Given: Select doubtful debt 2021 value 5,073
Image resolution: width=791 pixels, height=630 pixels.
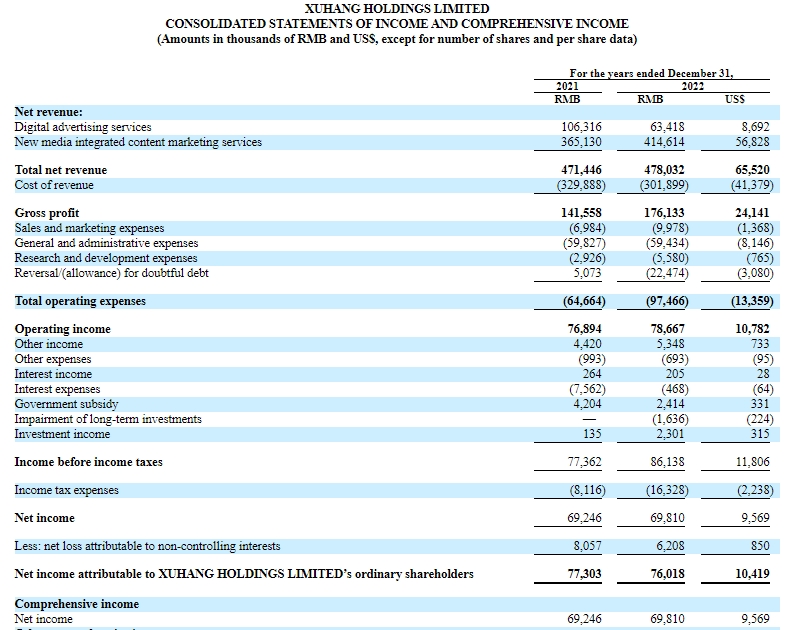Looking at the screenshot, I should 588,273.
